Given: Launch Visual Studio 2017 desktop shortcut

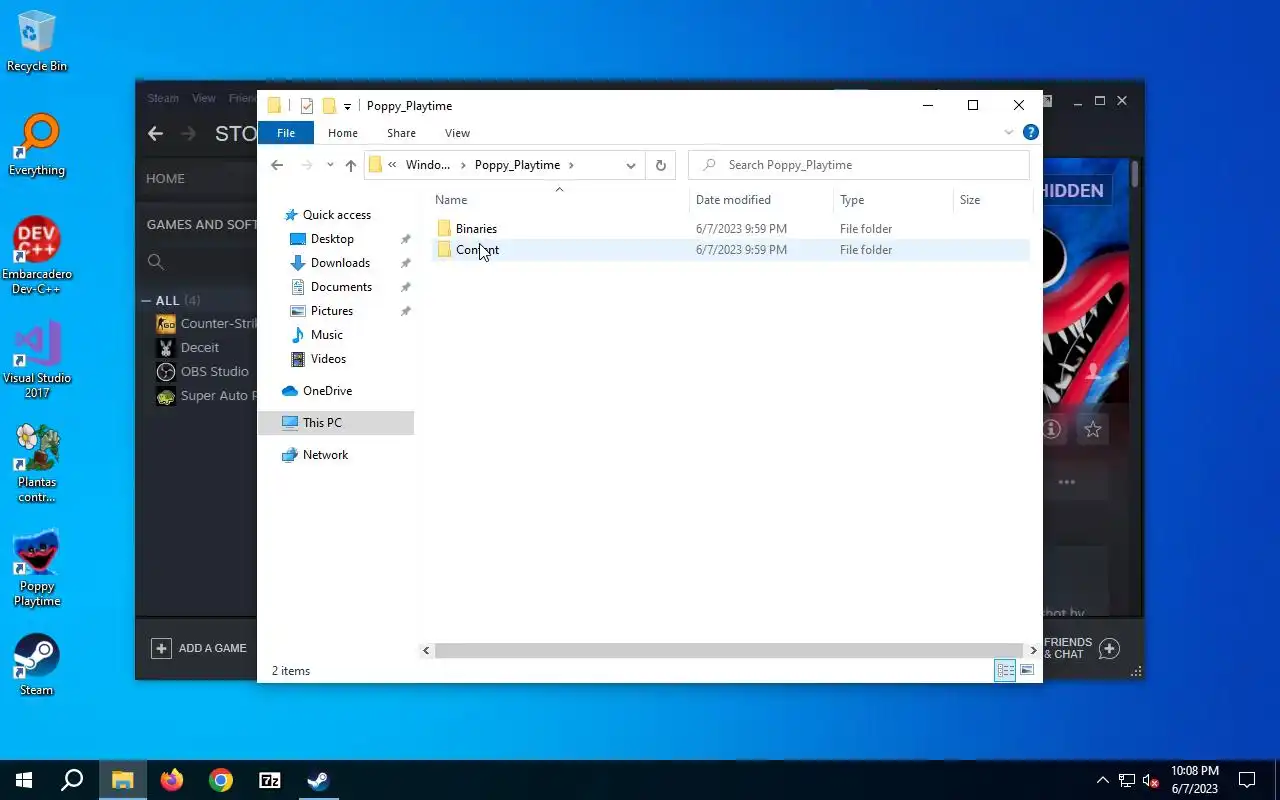Looking at the screenshot, I should [37, 360].
